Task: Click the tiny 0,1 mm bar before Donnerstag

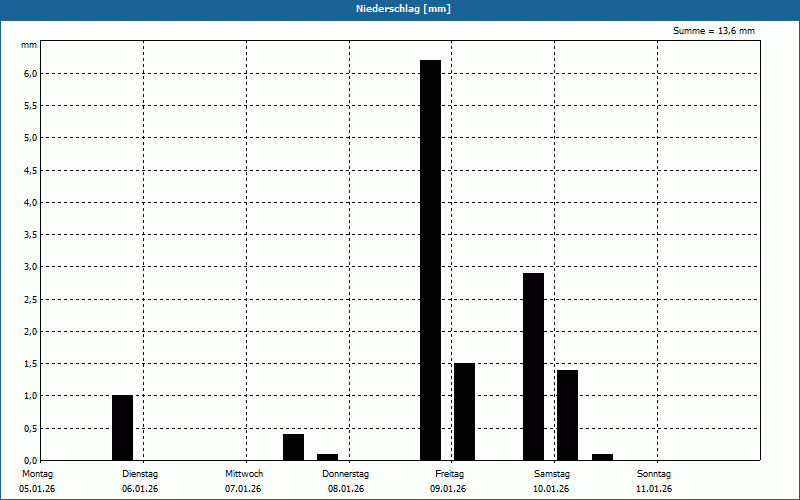Action: [328, 457]
